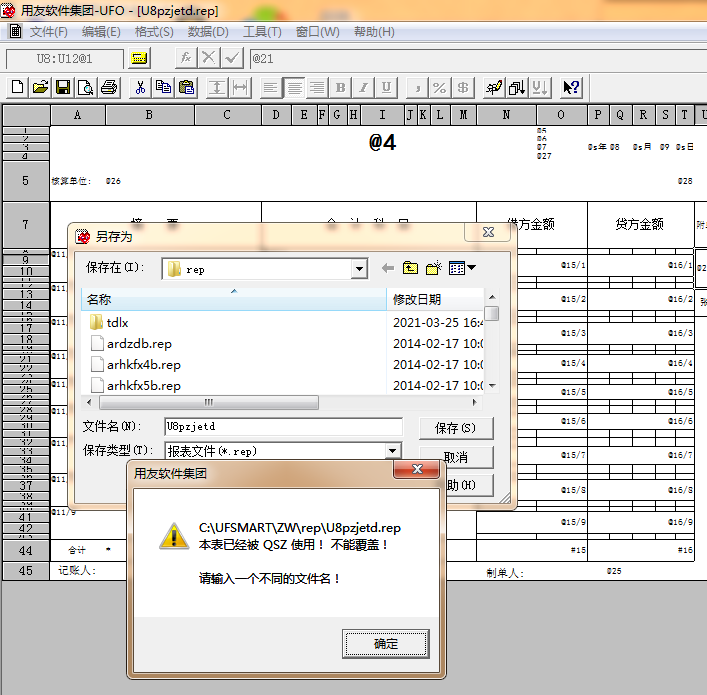Click the formula bar showing @21

478,59
